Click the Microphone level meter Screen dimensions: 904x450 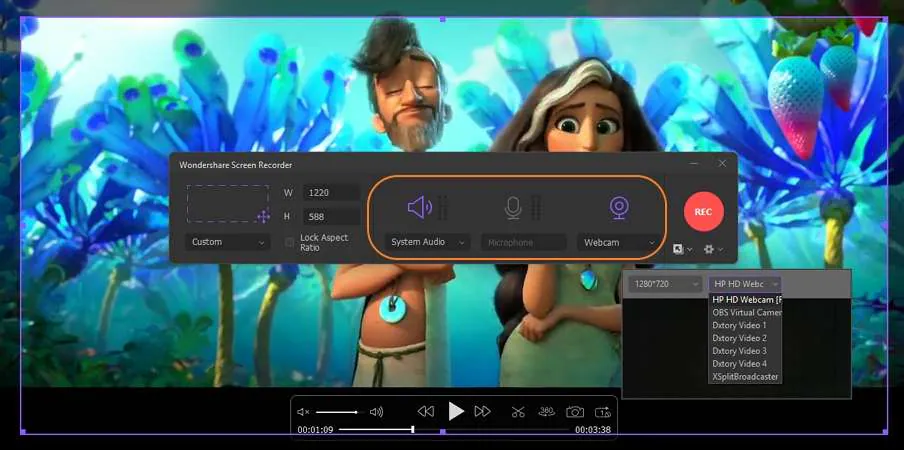tap(536, 208)
